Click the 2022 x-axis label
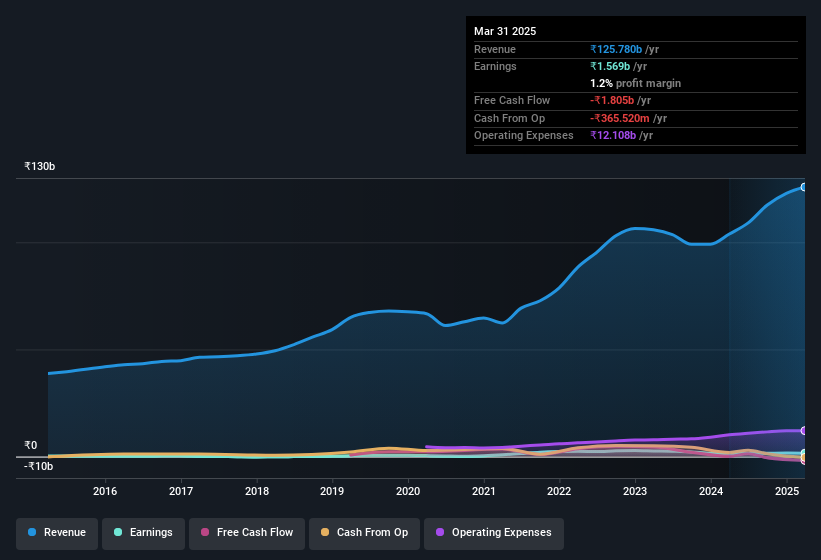The image size is (821, 560). (x=559, y=491)
